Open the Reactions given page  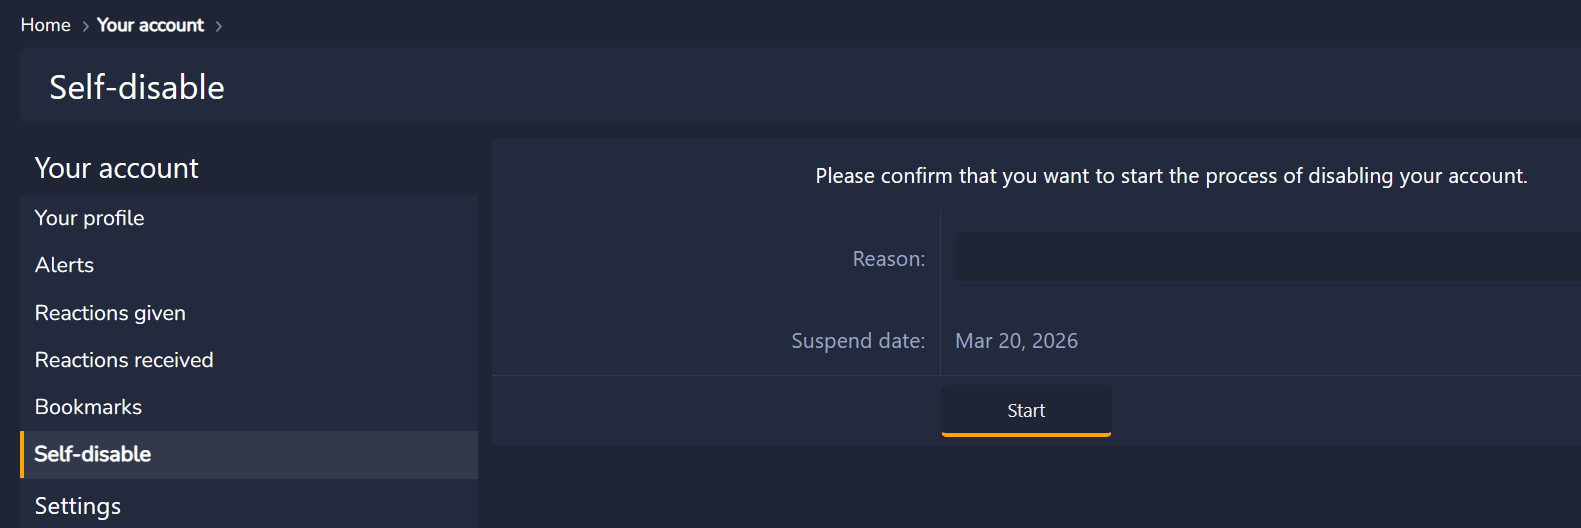(x=110, y=313)
